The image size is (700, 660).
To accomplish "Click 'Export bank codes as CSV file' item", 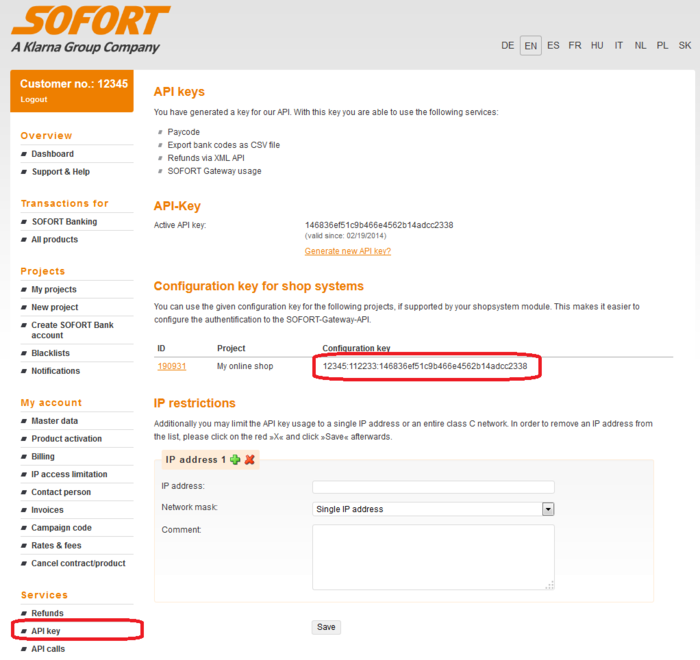I will (224, 145).
